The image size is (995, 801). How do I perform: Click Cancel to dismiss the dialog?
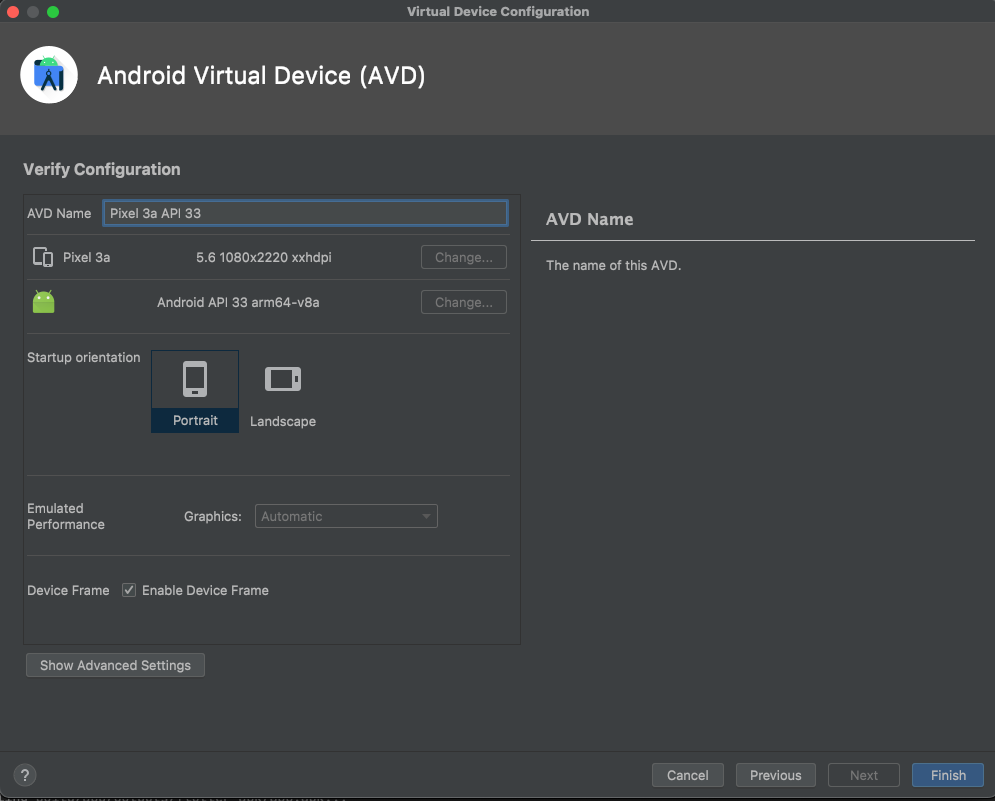point(687,775)
